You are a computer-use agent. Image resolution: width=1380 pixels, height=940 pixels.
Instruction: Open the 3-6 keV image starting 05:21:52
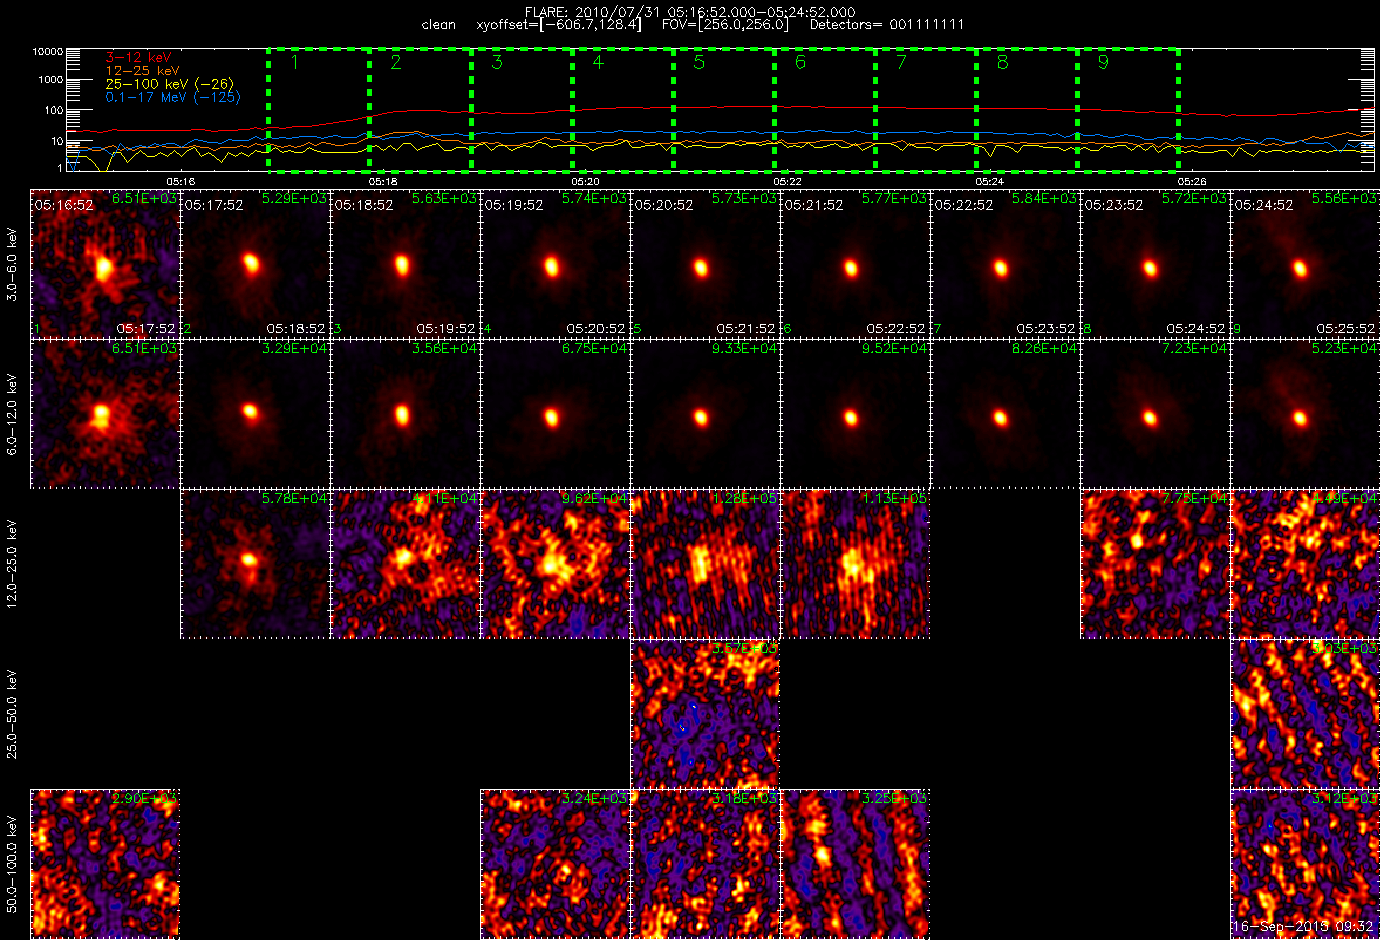point(855,264)
